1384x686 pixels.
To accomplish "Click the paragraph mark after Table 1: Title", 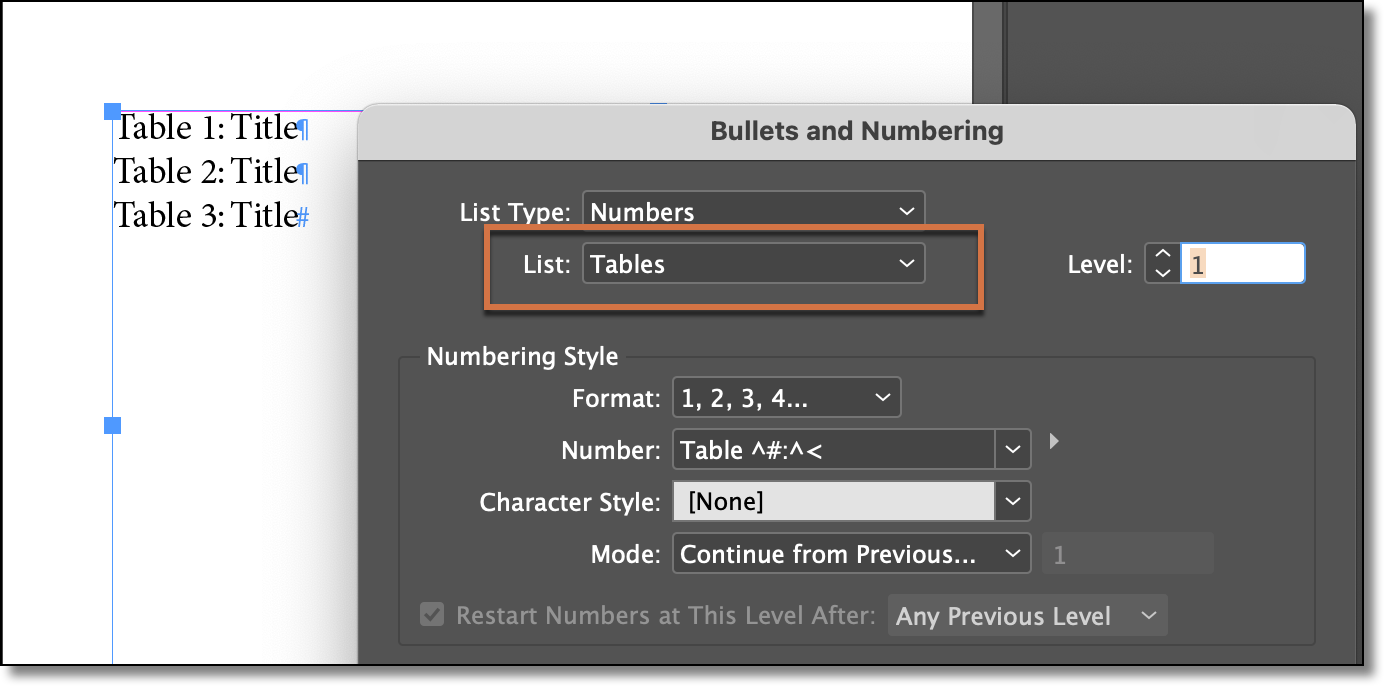I will click(x=301, y=128).
